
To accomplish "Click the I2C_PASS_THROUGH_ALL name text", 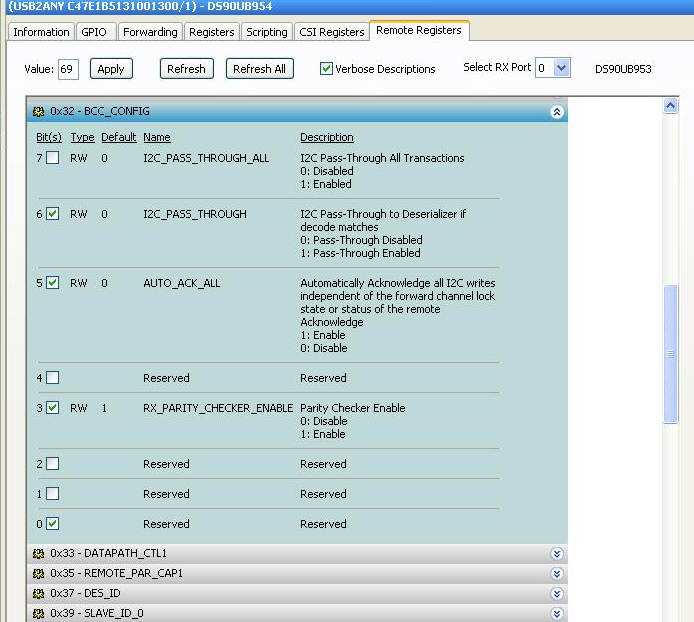I will 206,158.
